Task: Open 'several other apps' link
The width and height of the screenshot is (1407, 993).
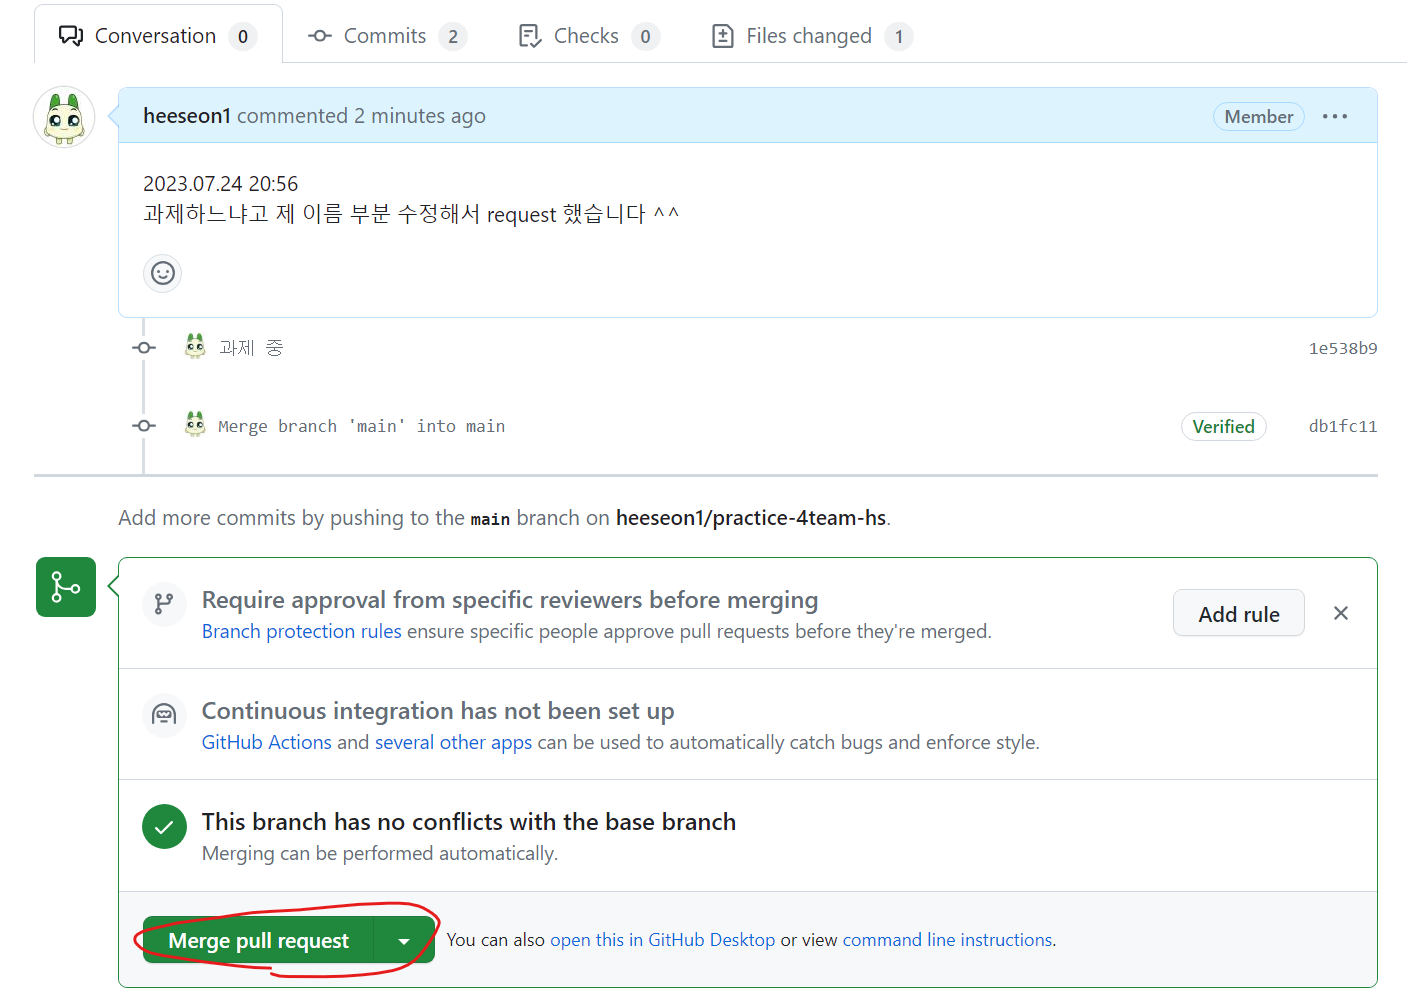Action: click(453, 743)
